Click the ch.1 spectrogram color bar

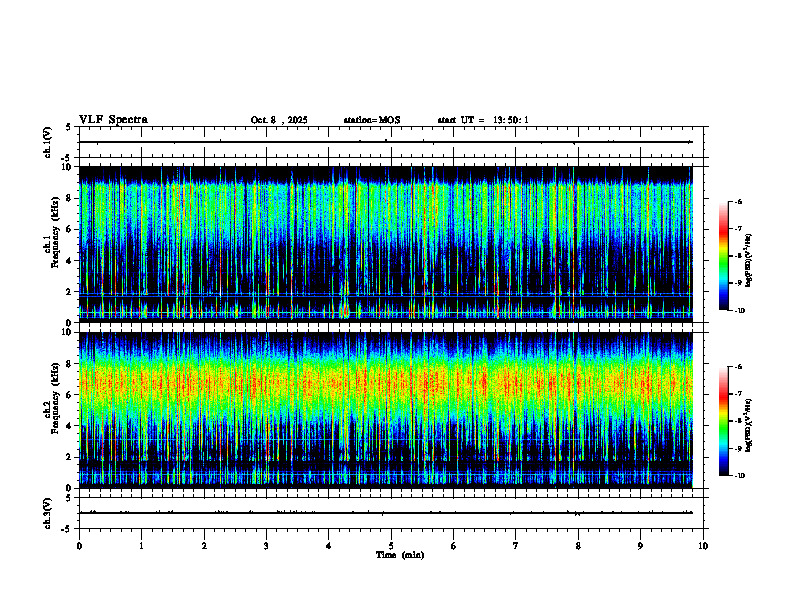point(723,256)
